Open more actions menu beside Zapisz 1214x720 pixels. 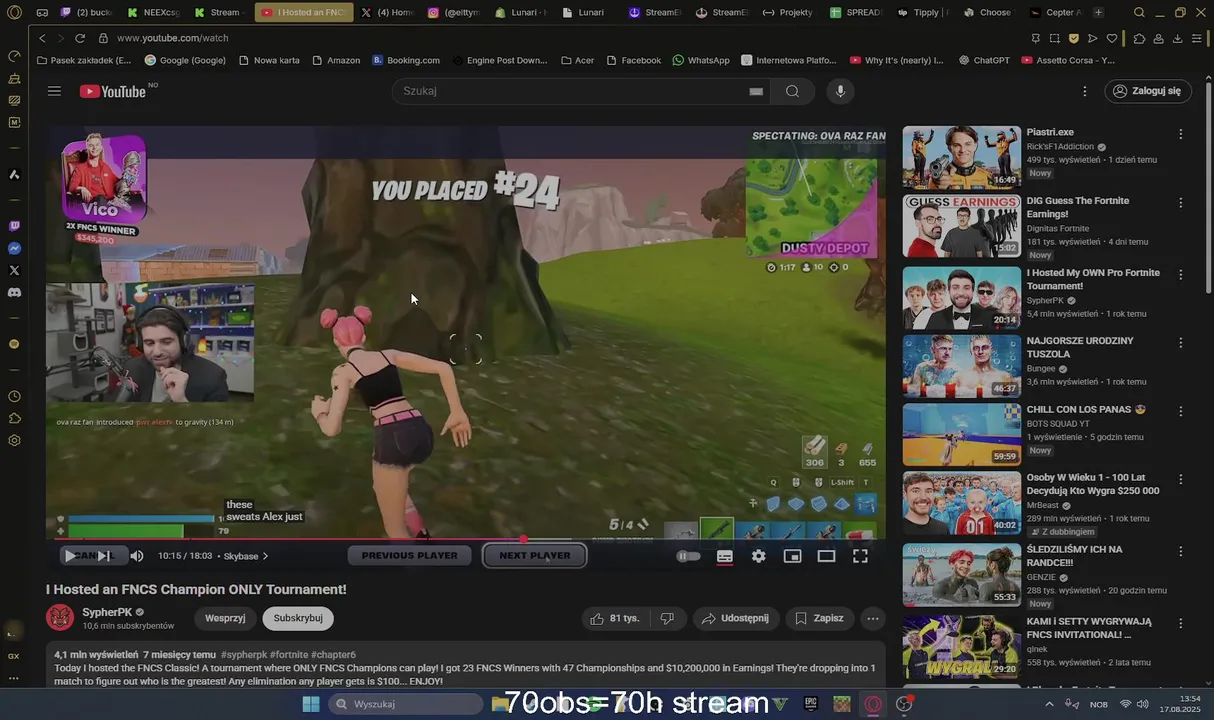(x=873, y=618)
